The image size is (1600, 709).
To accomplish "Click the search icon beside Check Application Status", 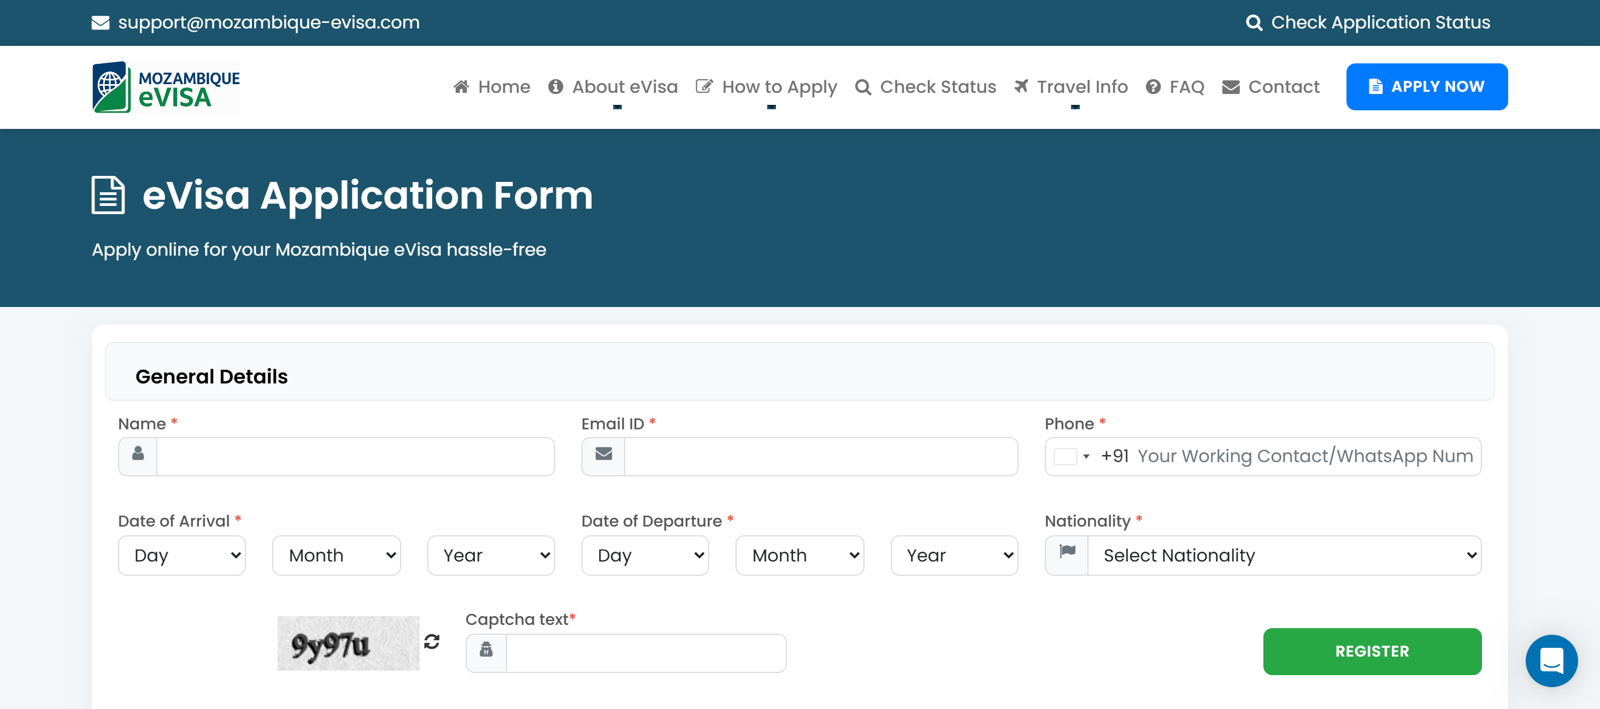I will pos(1253,23).
